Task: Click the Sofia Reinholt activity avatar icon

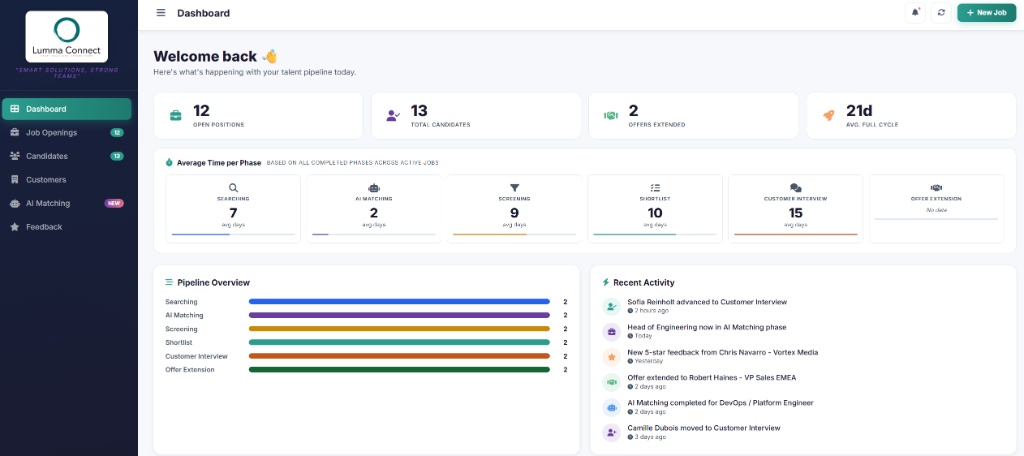Action: pyautogui.click(x=611, y=306)
